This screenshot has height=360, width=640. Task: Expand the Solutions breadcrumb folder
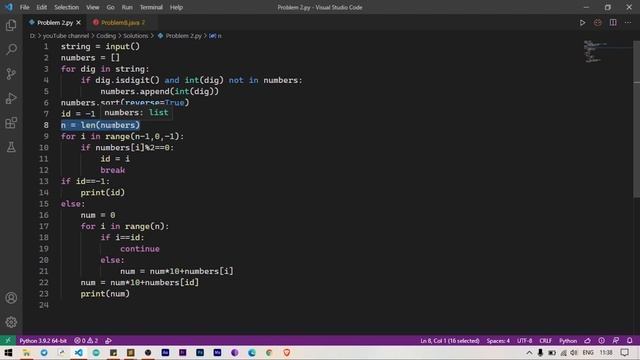136,36
